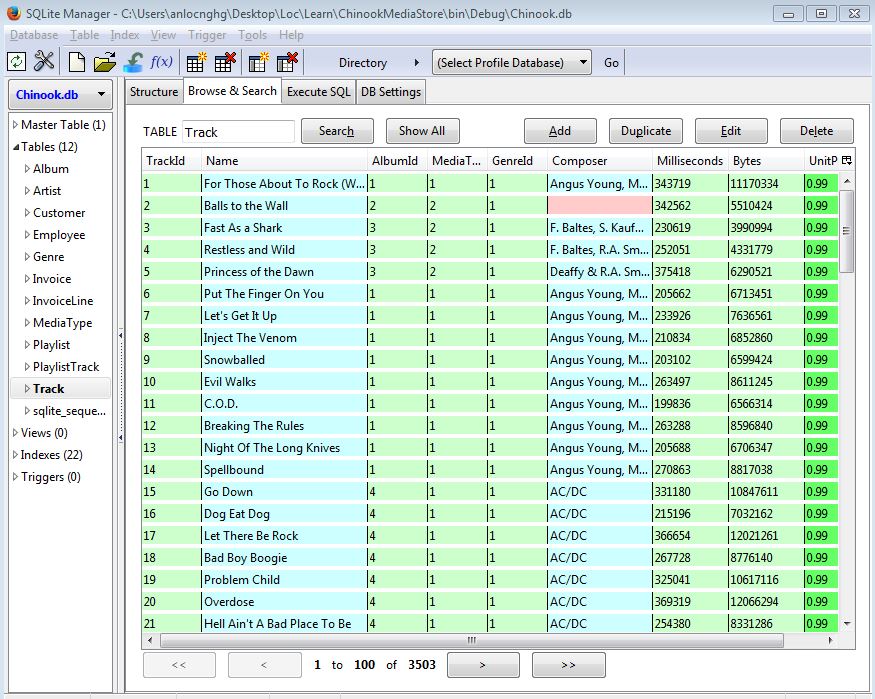
Task: Expand the Album table node
Action: coord(27,168)
